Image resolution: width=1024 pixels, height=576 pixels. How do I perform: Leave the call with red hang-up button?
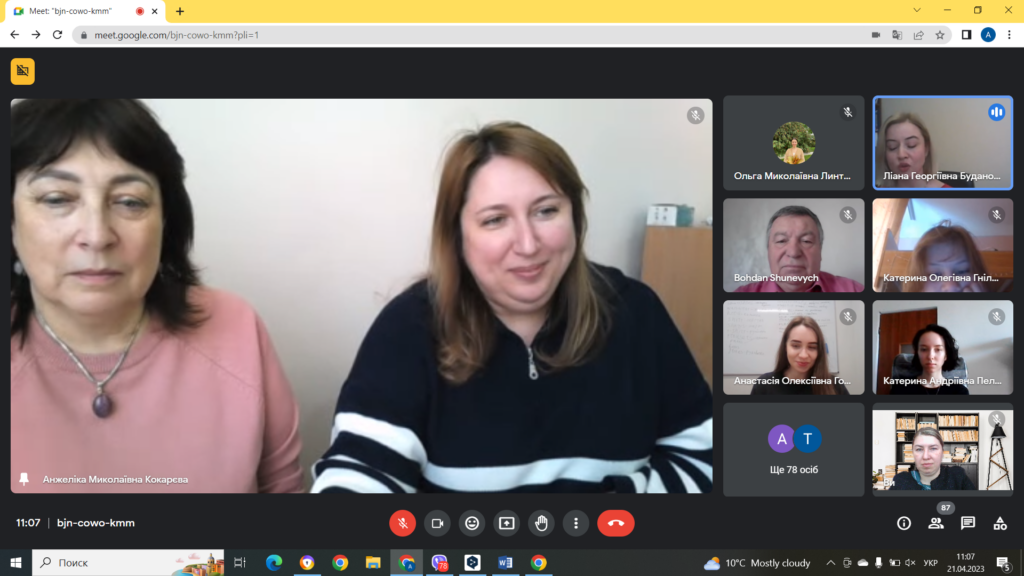tap(615, 523)
